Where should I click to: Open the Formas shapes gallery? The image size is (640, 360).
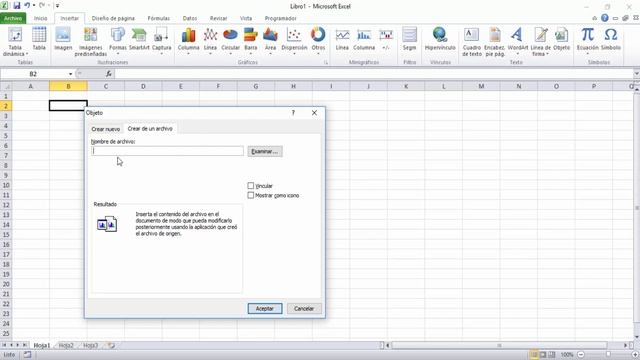(118, 42)
